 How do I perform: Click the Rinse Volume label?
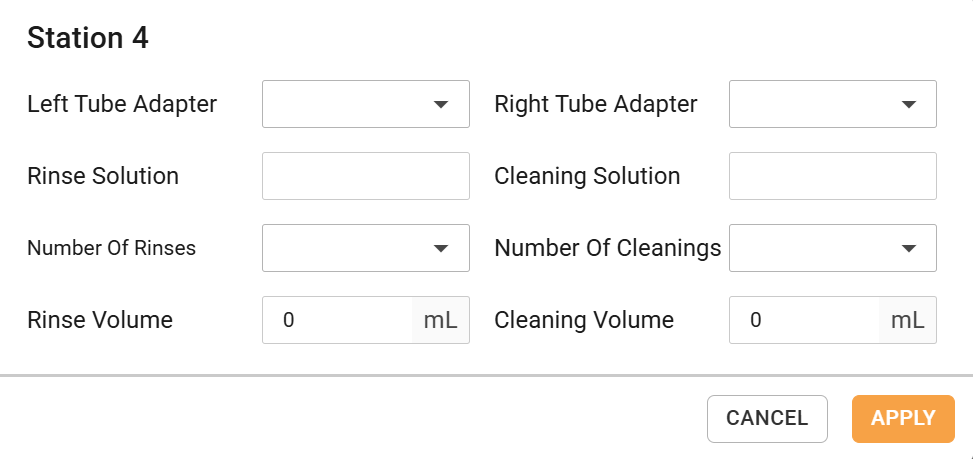click(100, 320)
